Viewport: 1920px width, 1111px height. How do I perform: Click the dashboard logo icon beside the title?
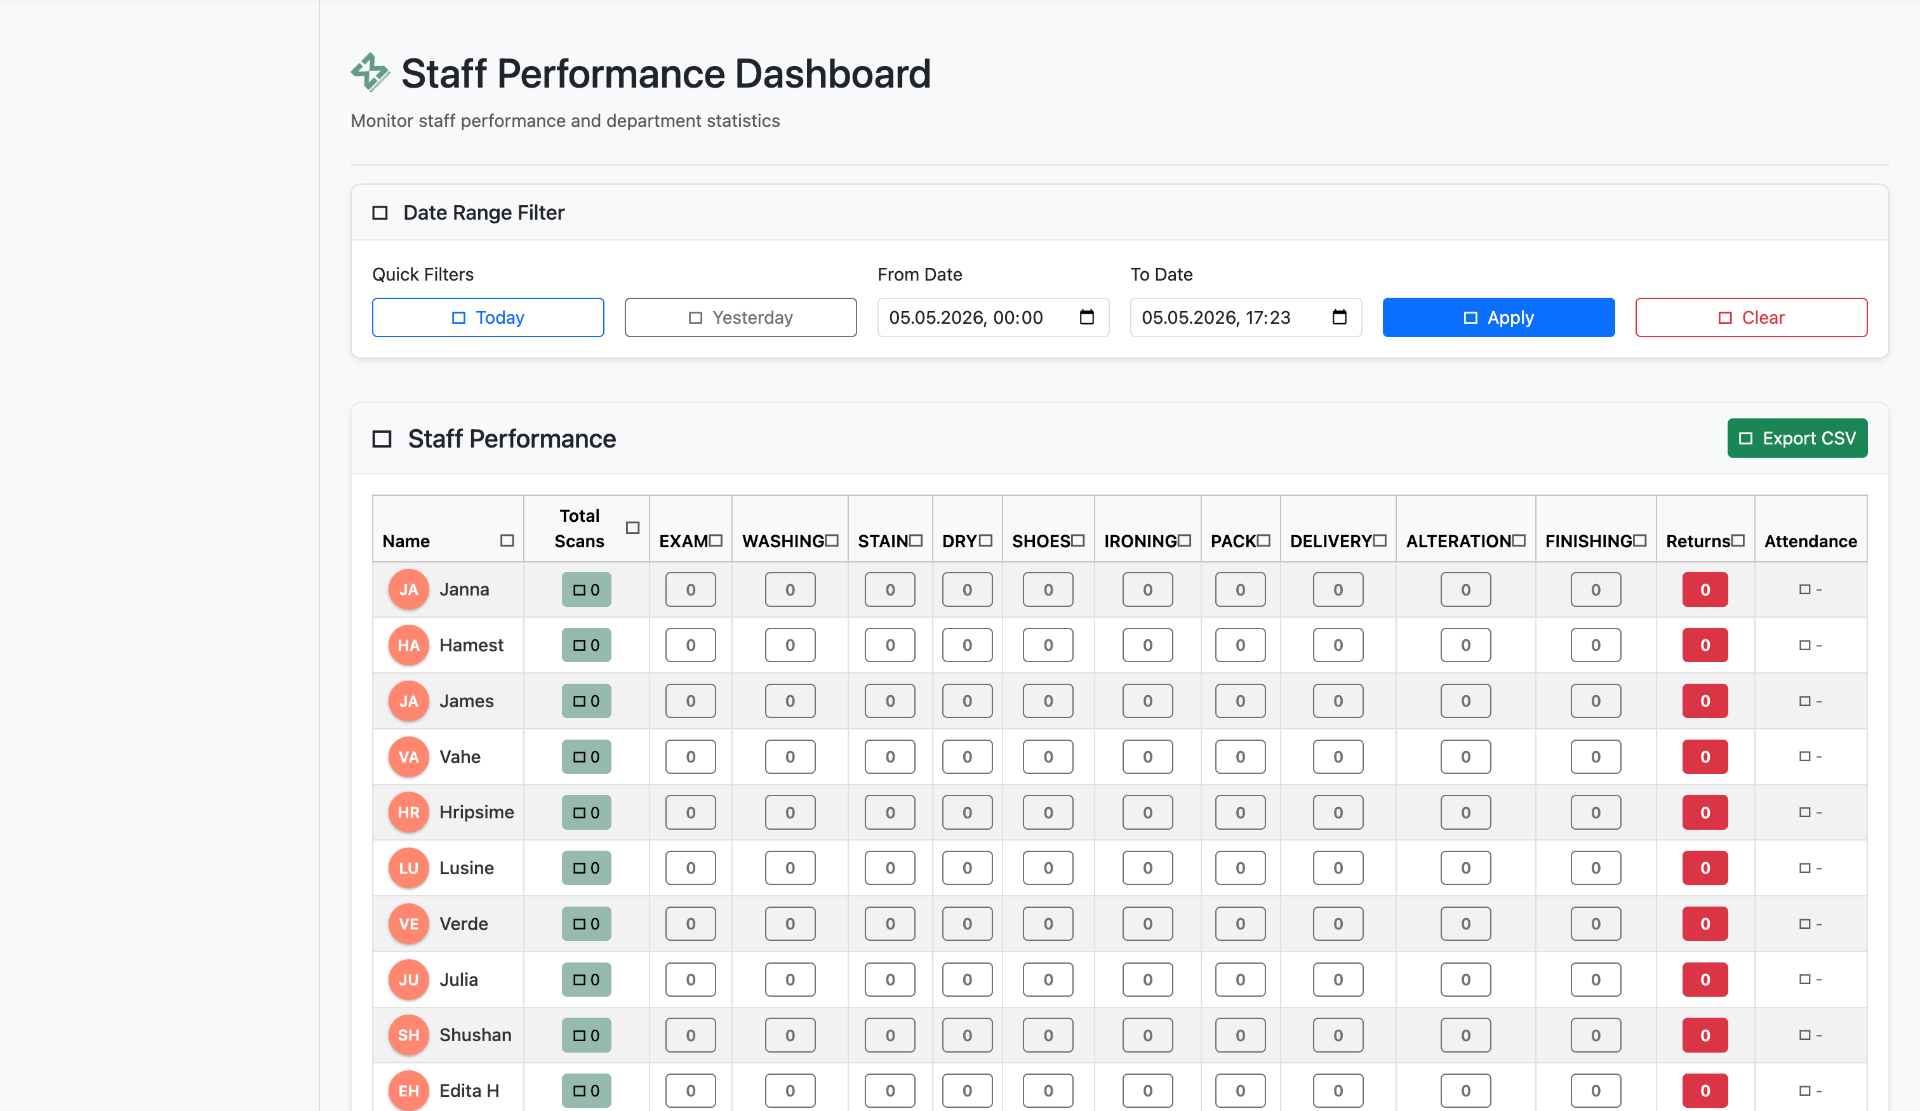pyautogui.click(x=370, y=73)
